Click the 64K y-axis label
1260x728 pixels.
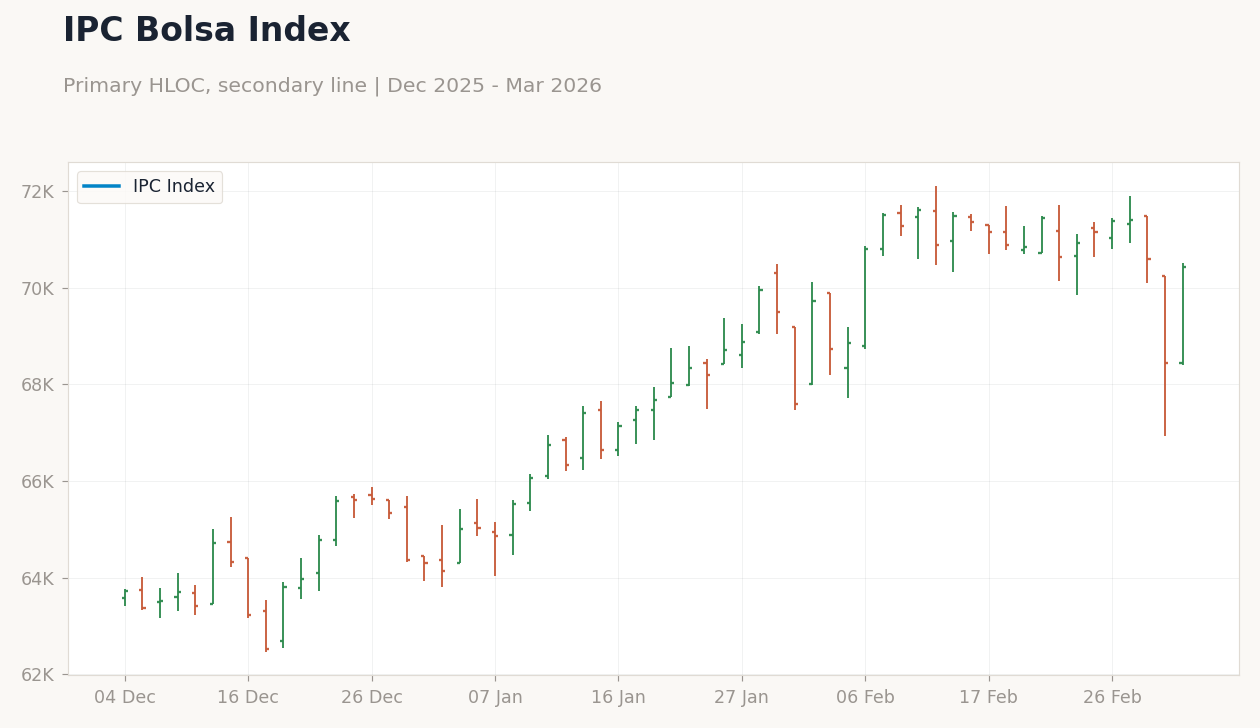[44, 578]
